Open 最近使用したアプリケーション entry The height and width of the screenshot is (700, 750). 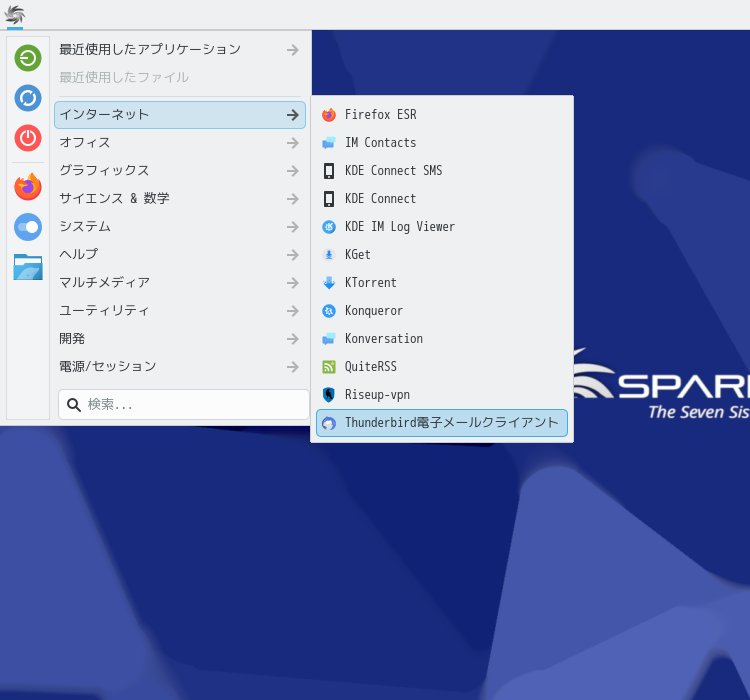point(180,50)
